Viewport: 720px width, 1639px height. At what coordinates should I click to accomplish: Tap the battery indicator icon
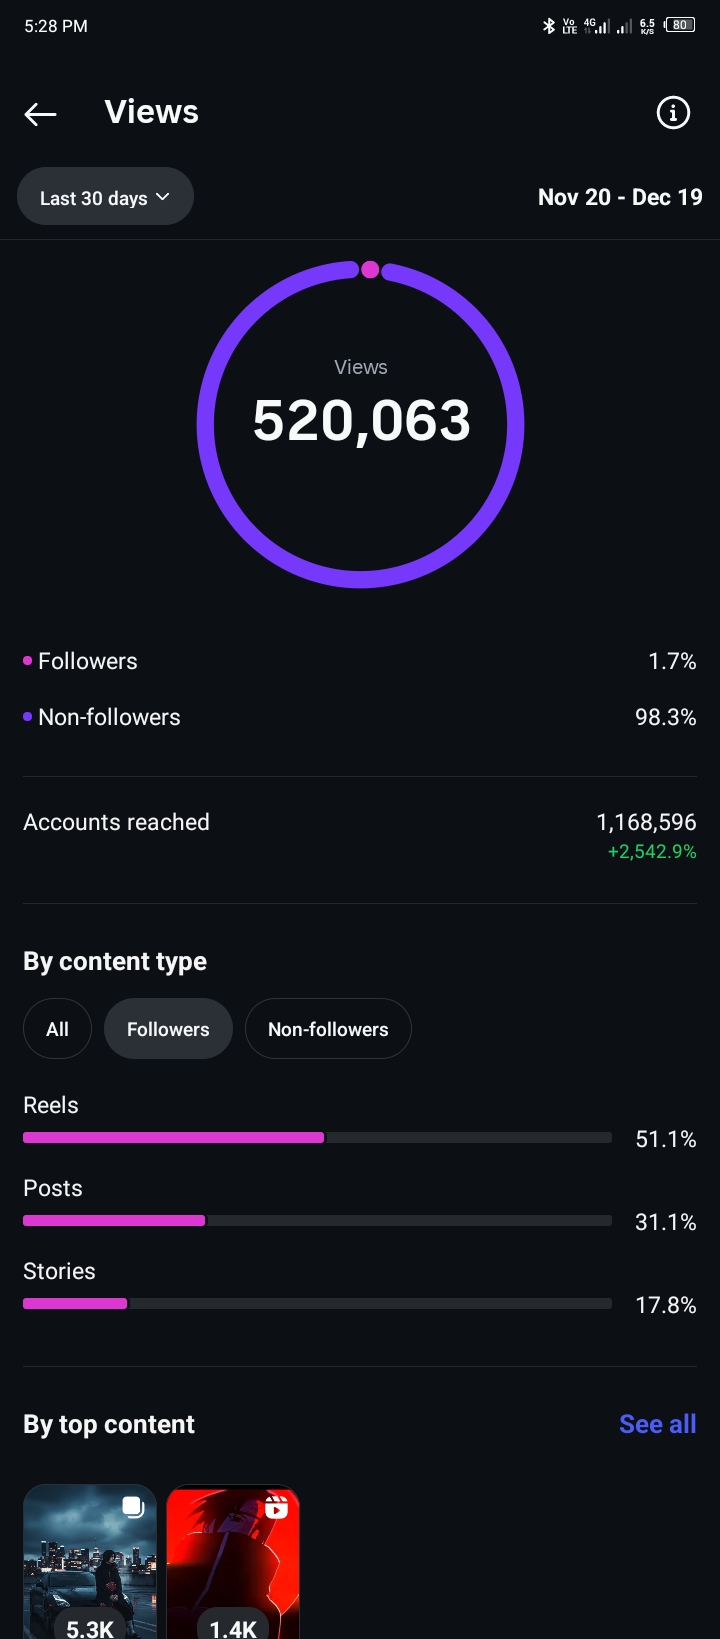click(680, 25)
